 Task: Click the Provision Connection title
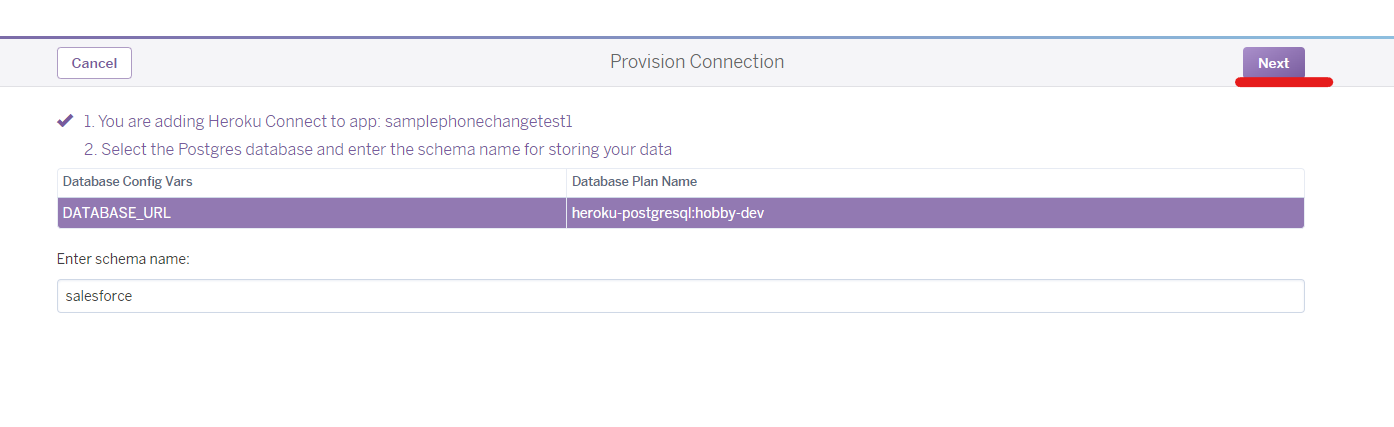[697, 62]
